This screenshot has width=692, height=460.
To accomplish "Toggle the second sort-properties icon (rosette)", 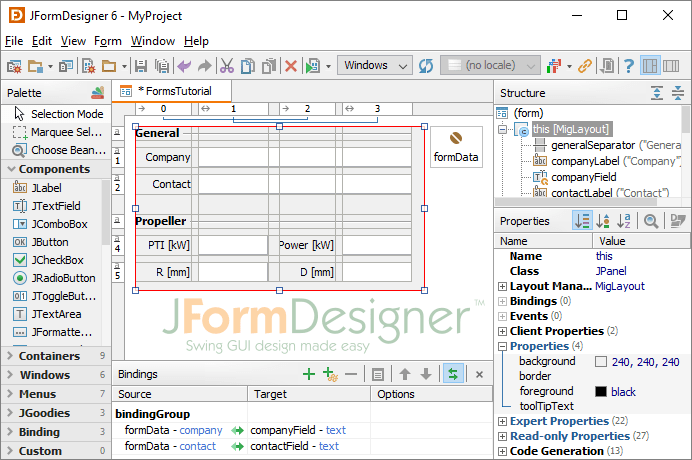I will tap(603, 221).
